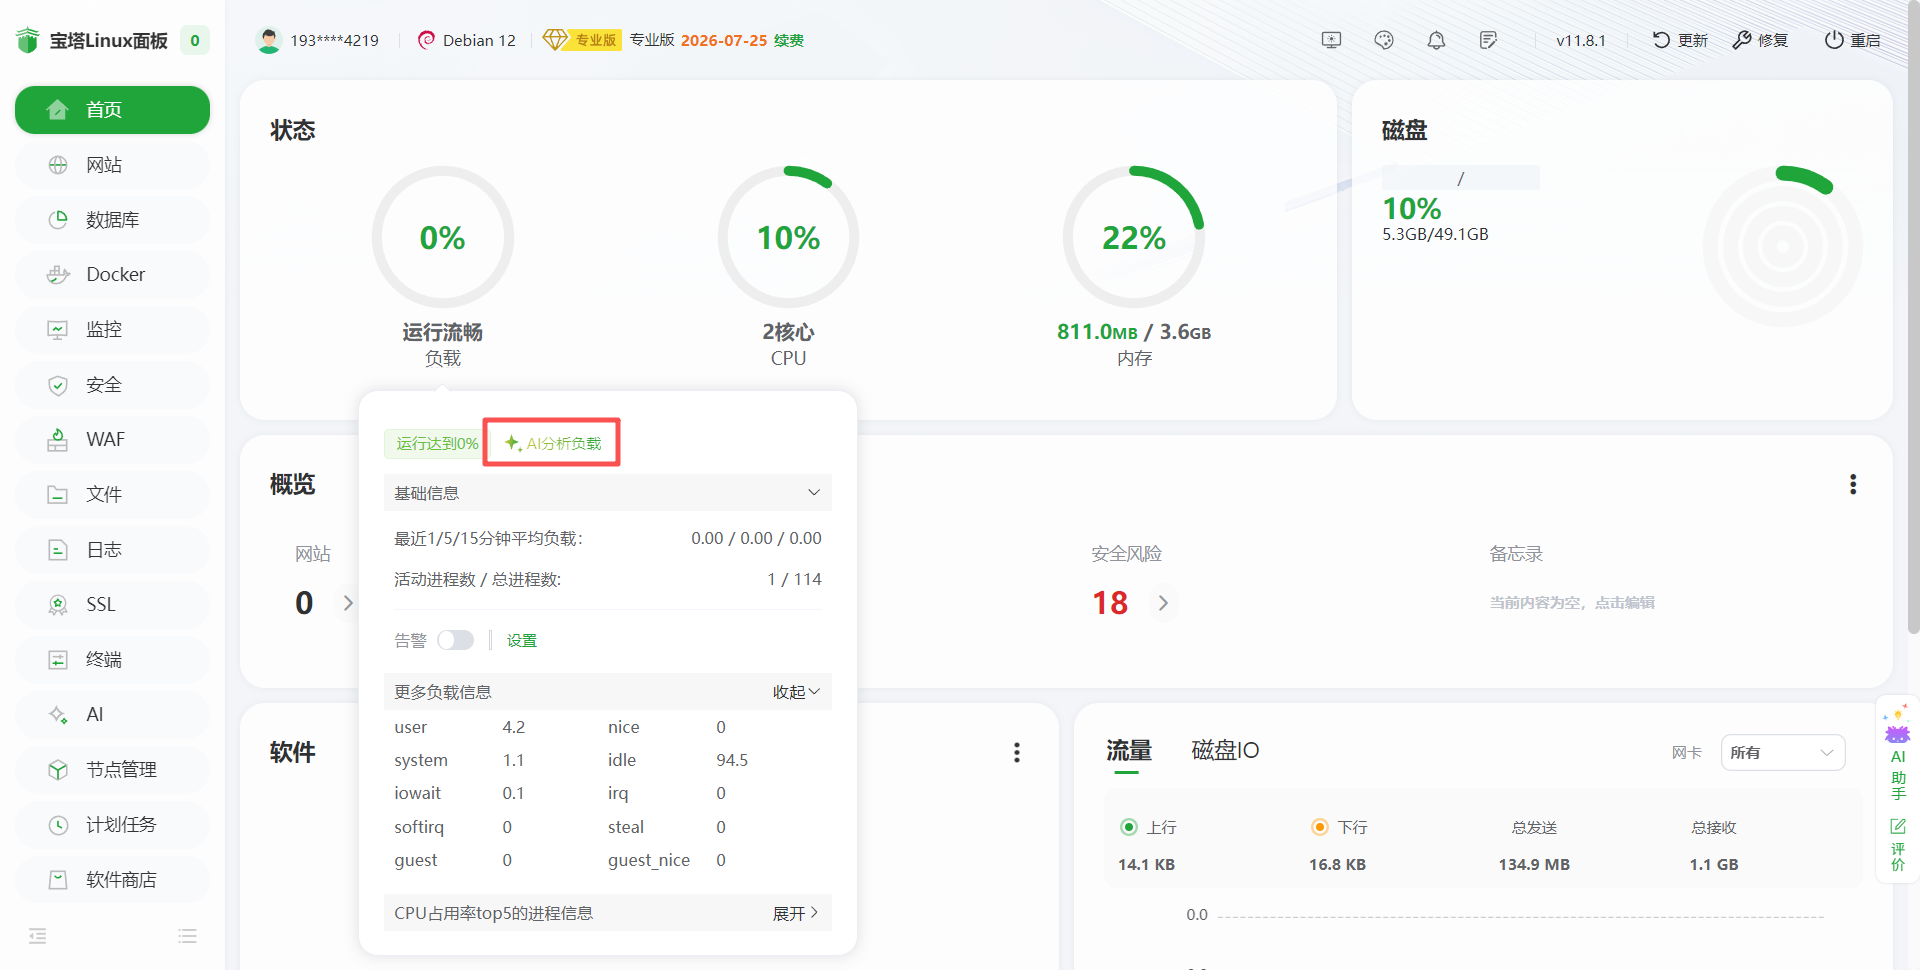Click the 10% CPU gauge
1920x970 pixels.
(788, 237)
